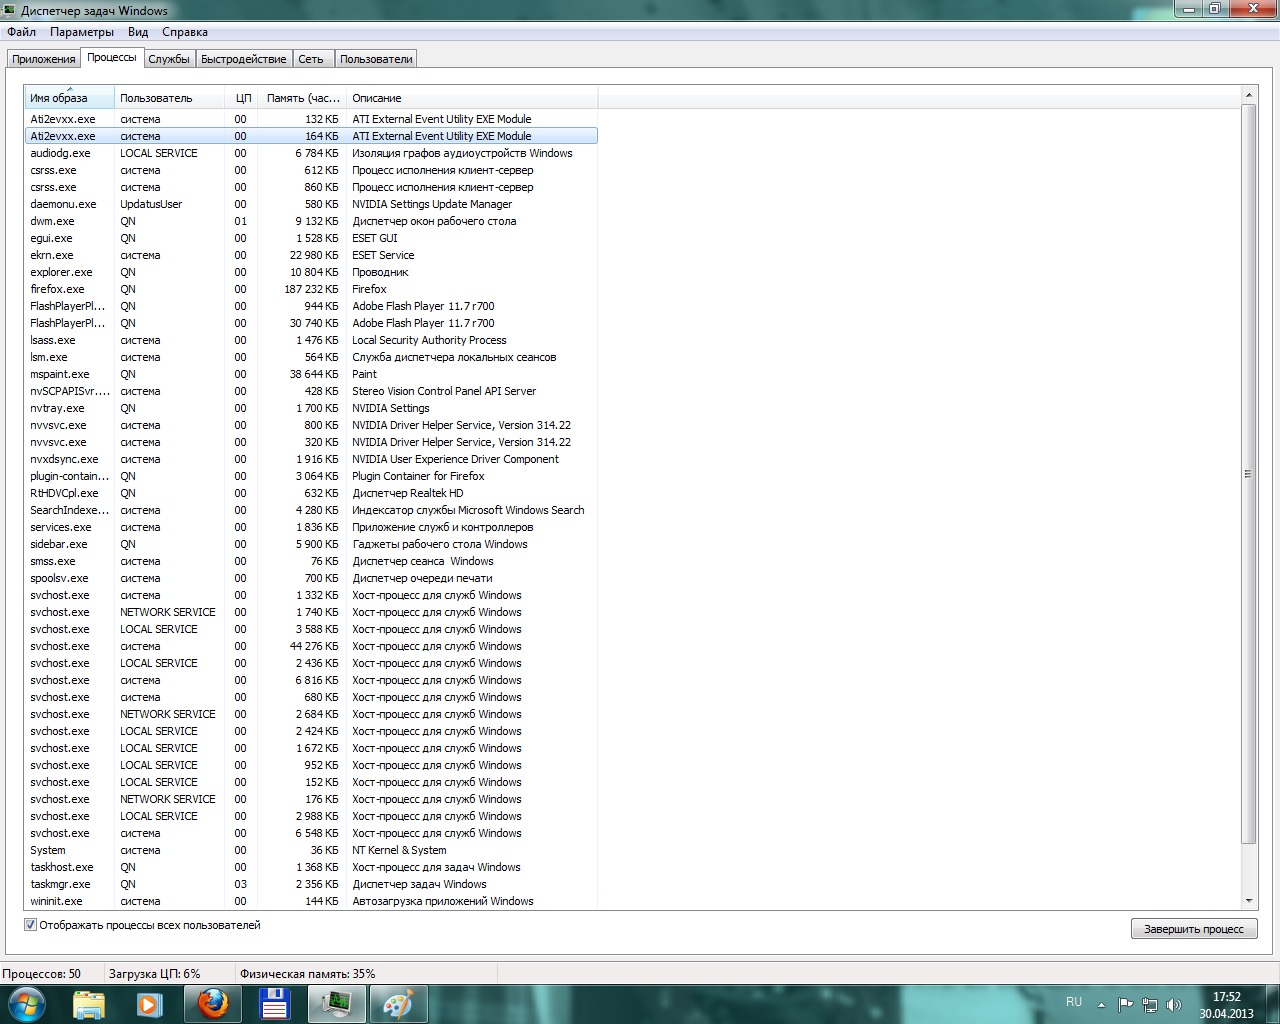Open Windows Explorer from the taskbar

tap(89, 1004)
